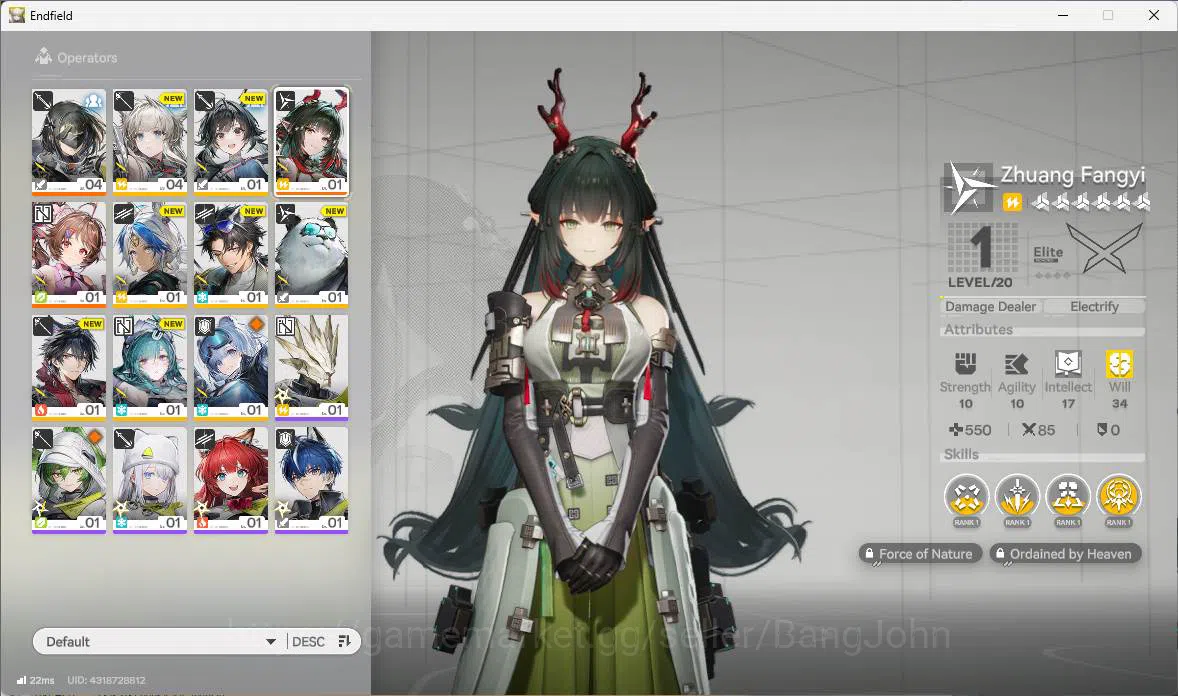
Task: Open the Elite crossed-blades emblem
Action: (x=1104, y=249)
